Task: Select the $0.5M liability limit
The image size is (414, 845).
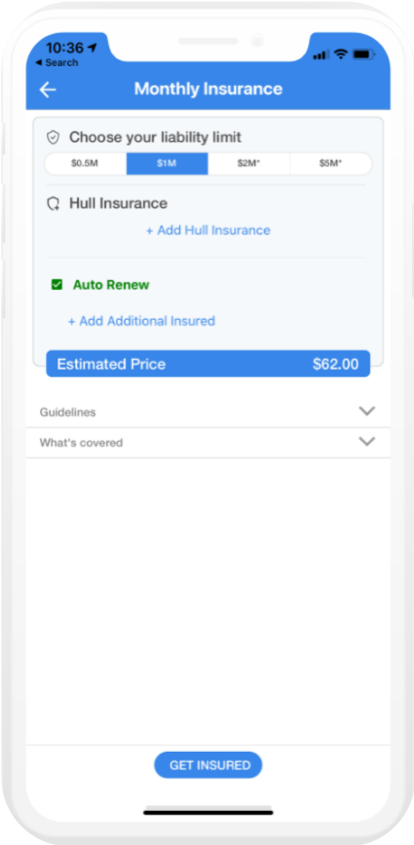Action: 85,164
